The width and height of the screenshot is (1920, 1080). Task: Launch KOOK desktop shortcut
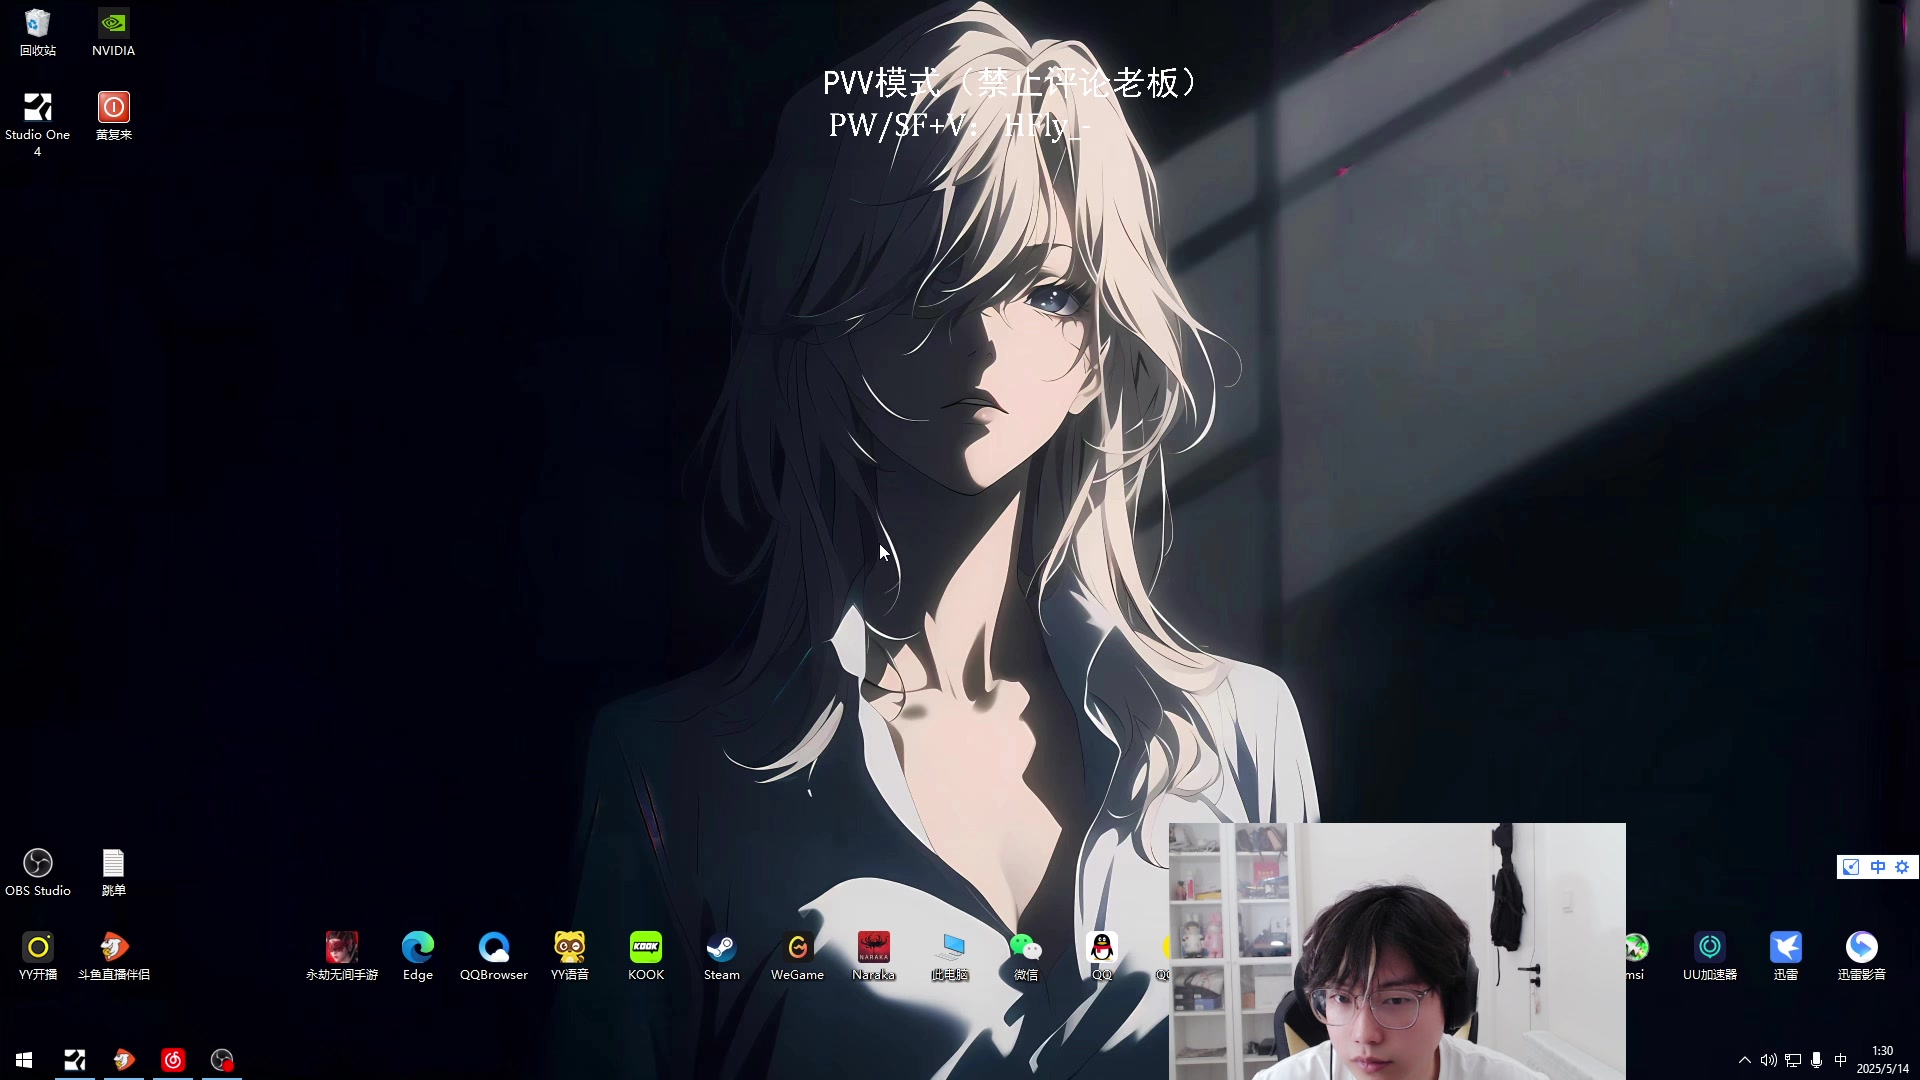(646, 956)
